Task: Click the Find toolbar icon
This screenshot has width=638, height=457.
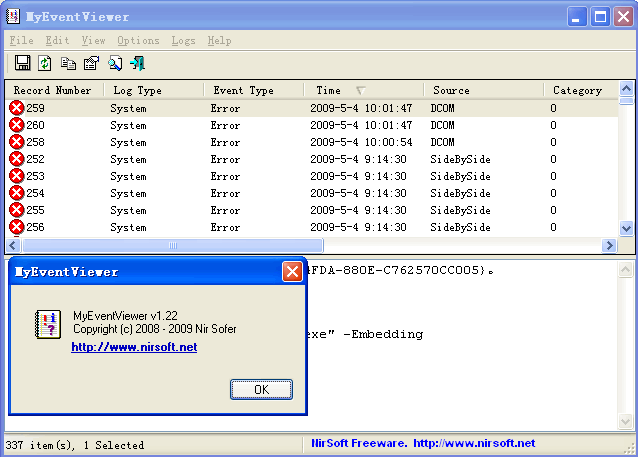Action: pos(115,63)
